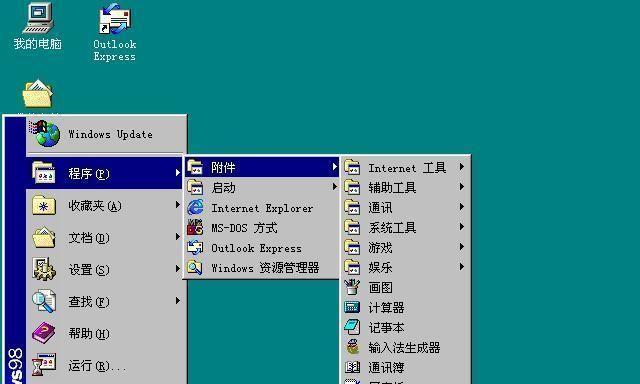
Task: Open the documents folder icon on desktop
Action: click(38, 94)
